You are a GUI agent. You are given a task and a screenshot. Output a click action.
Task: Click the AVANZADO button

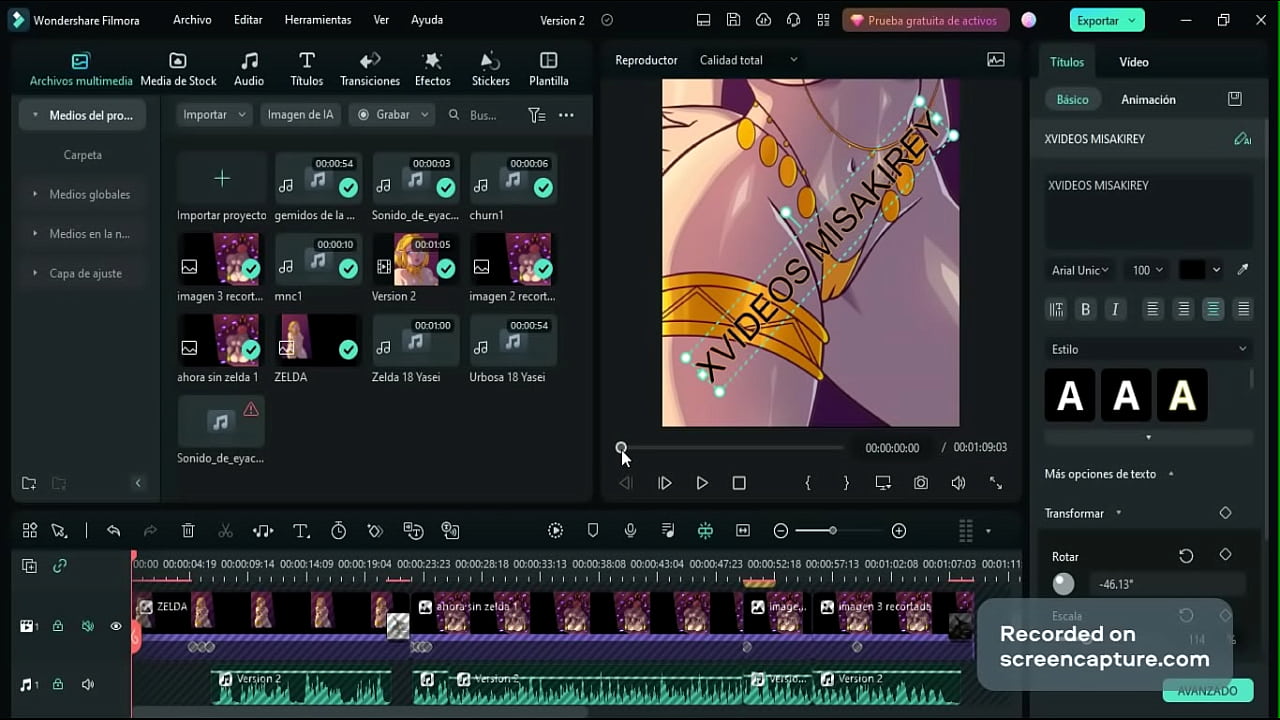coord(1207,691)
